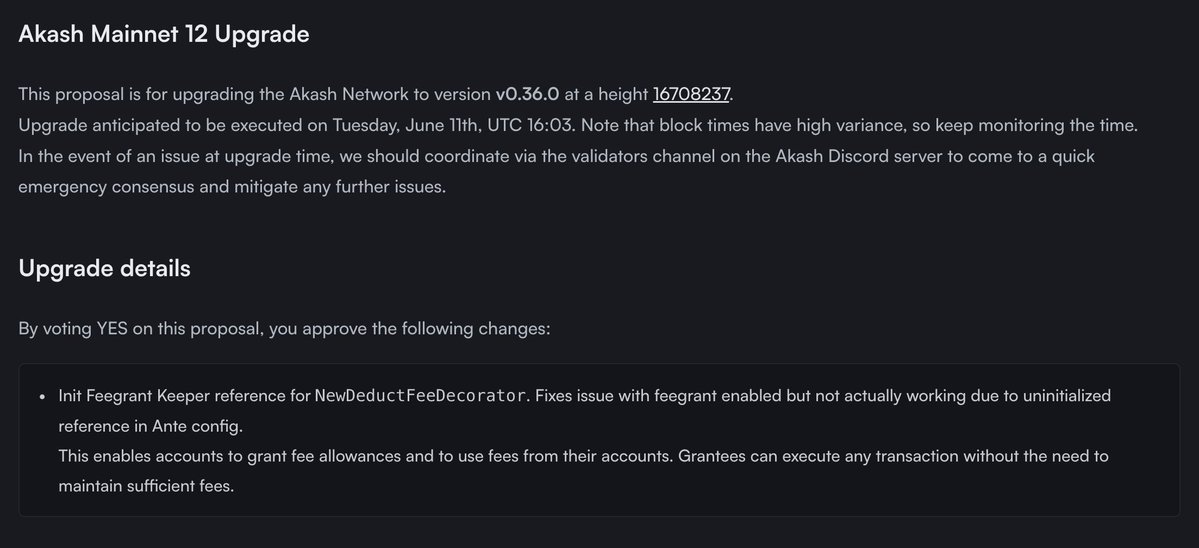Viewport: 1199px width, 548px height.
Task: Click the Akash Mainnet 12 Upgrade heading
Action: (164, 34)
